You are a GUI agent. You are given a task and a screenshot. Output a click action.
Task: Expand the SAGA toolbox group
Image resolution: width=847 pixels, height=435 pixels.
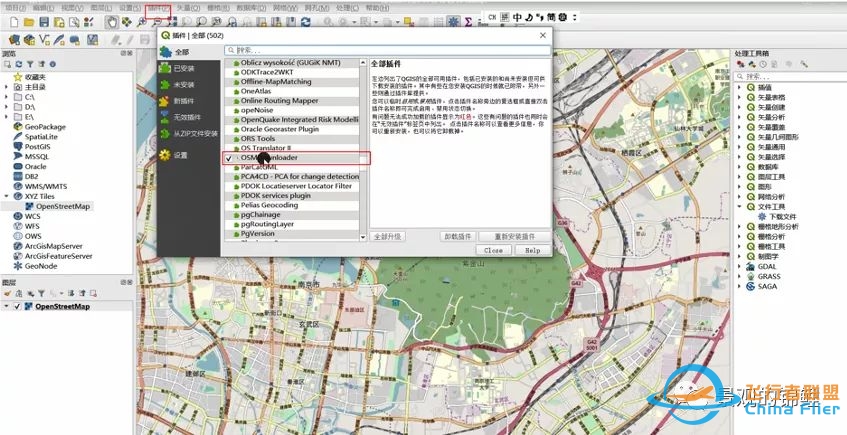(x=740, y=286)
